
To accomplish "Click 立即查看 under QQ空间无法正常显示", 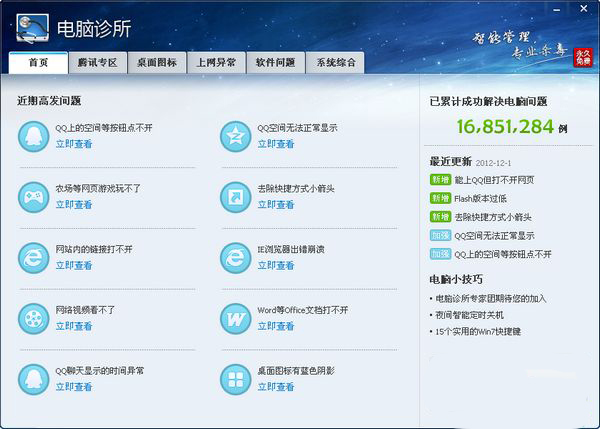I will 276,144.
